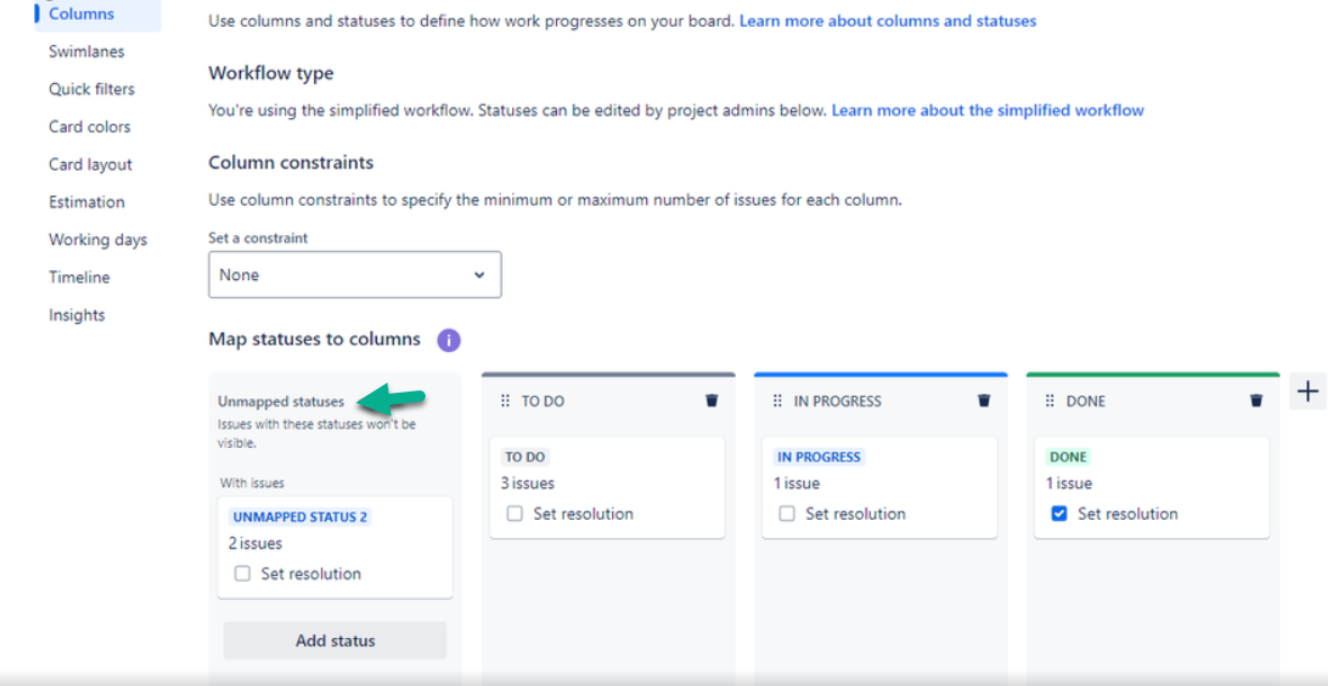Viewport: 1328px width, 686px height.
Task: Click the plus icon to add a column
Action: click(1308, 391)
